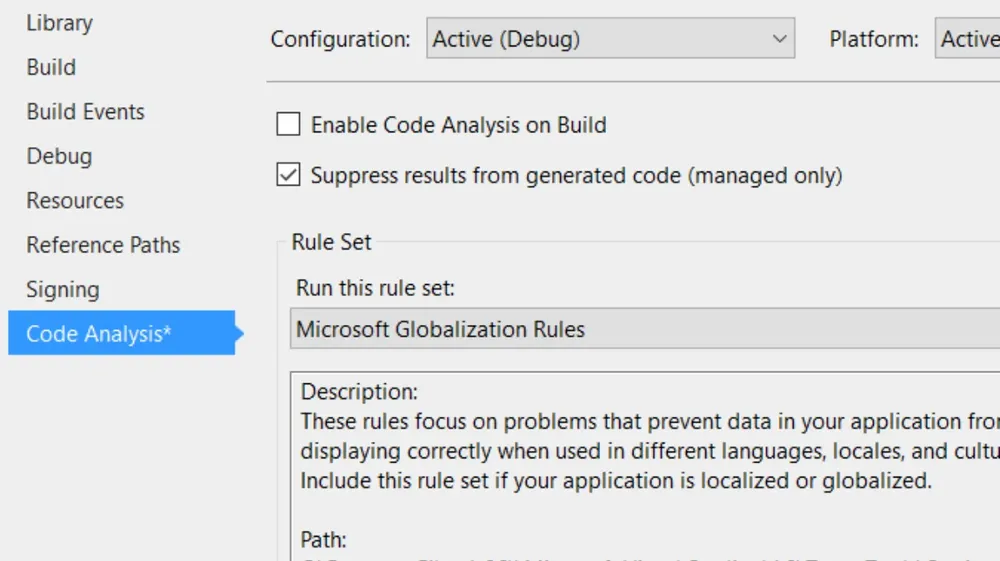This screenshot has width=1000, height=561.
Task: Open the Microsoft Globalization Rules dropdown
Action: click(x=644, y=329)
